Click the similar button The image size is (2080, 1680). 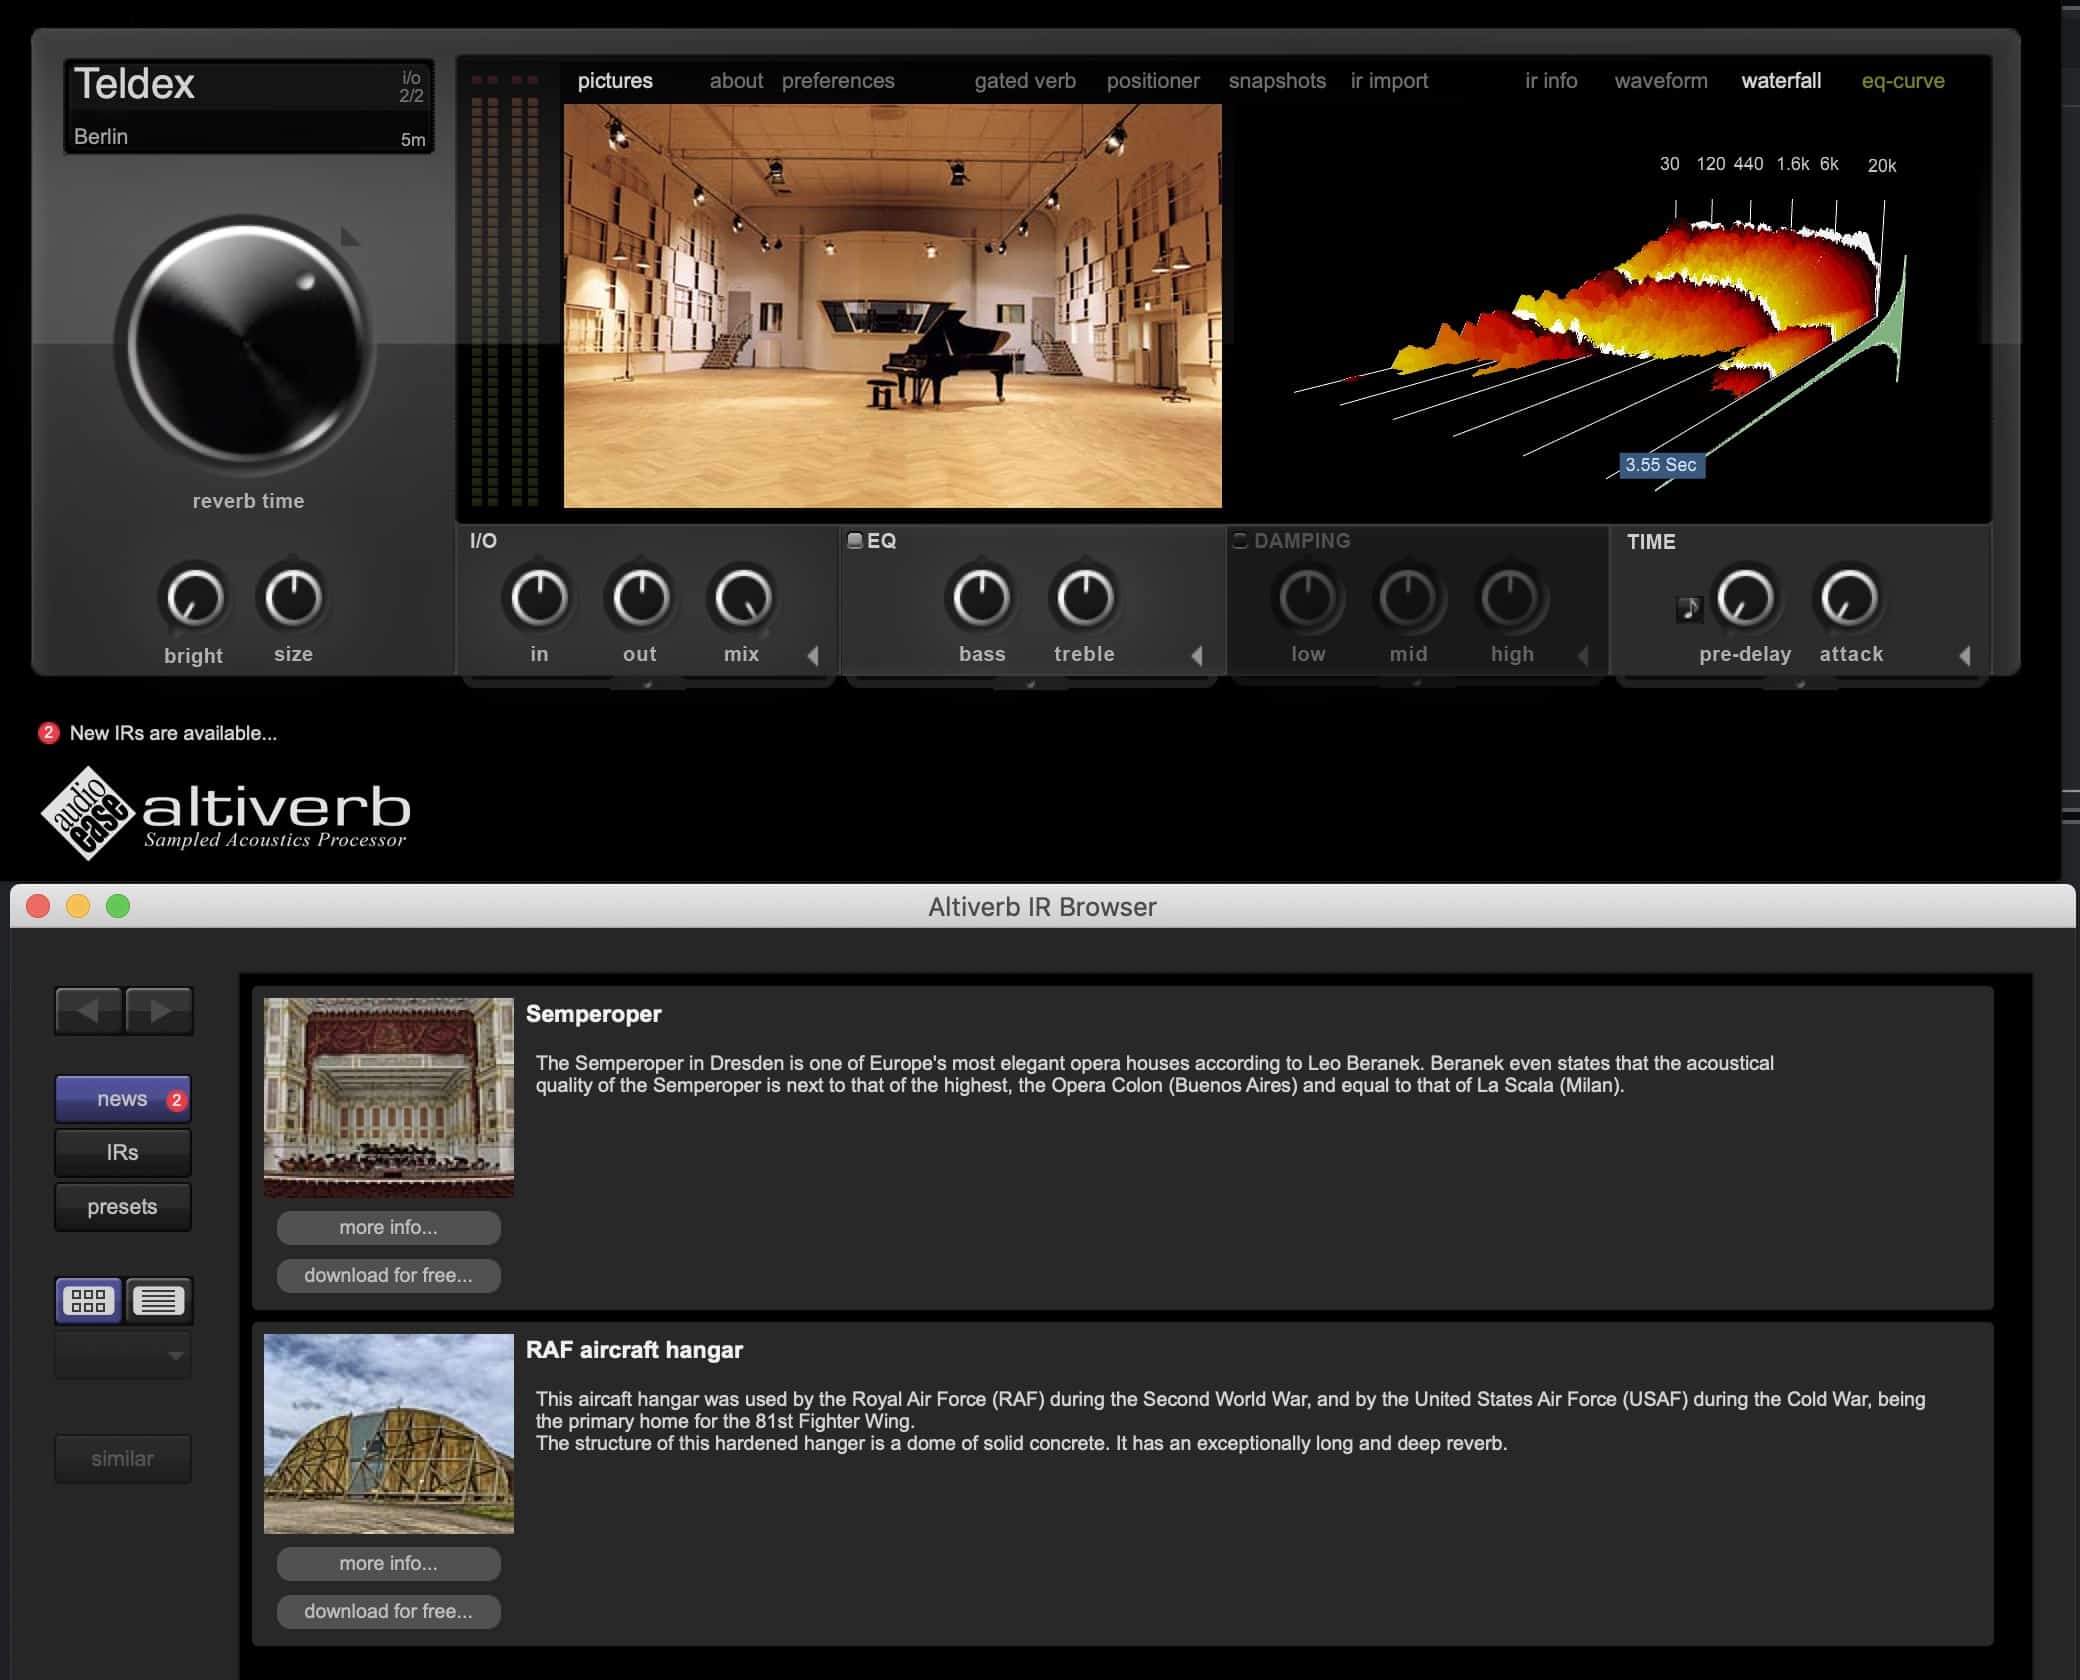coord(123,1459)
